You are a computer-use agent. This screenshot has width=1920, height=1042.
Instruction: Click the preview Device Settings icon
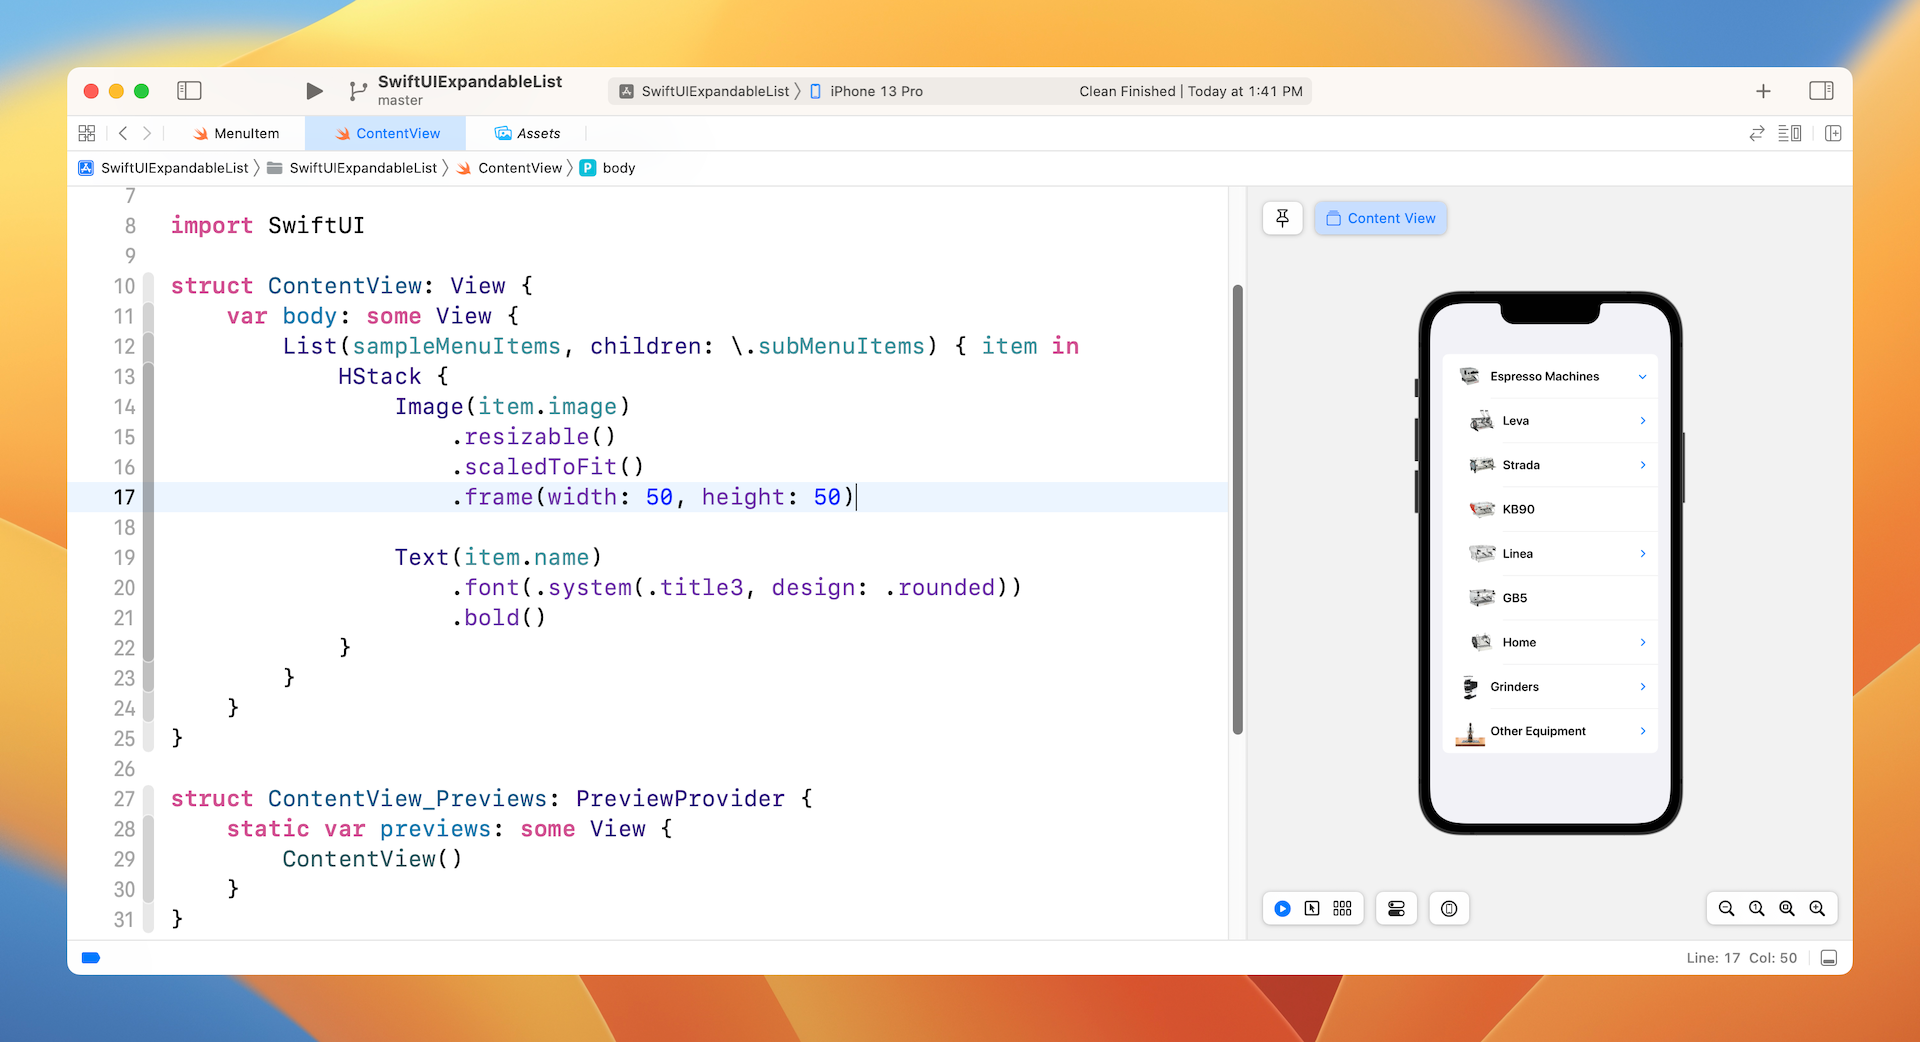pyautogui.click(x=1396, y=908)
